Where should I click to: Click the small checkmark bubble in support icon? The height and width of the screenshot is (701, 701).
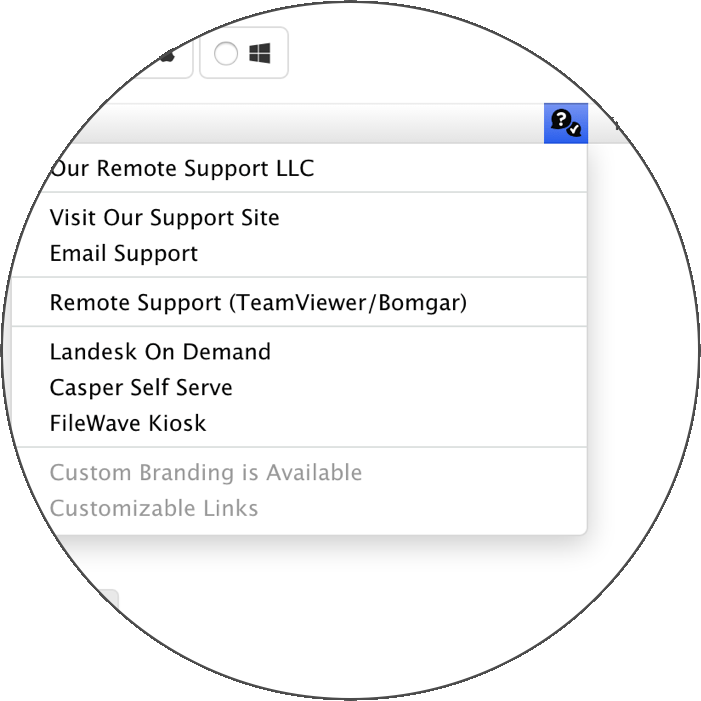pyautogui.click(x=574, y=129)
